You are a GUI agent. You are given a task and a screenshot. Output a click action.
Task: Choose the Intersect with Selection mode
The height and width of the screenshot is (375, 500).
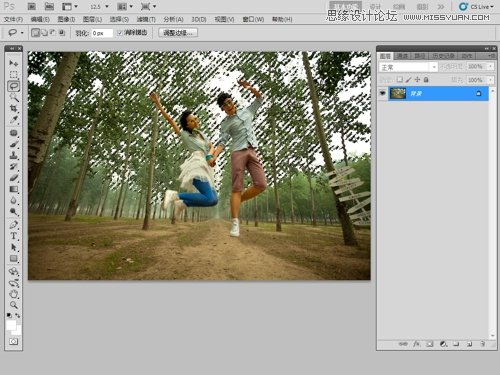62,33
